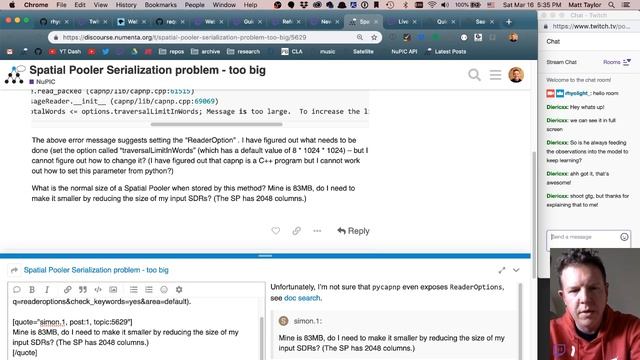This screenshot has width=640, height=360.
Task: Open the CLA bookmark
Action: tap(292, 51)
